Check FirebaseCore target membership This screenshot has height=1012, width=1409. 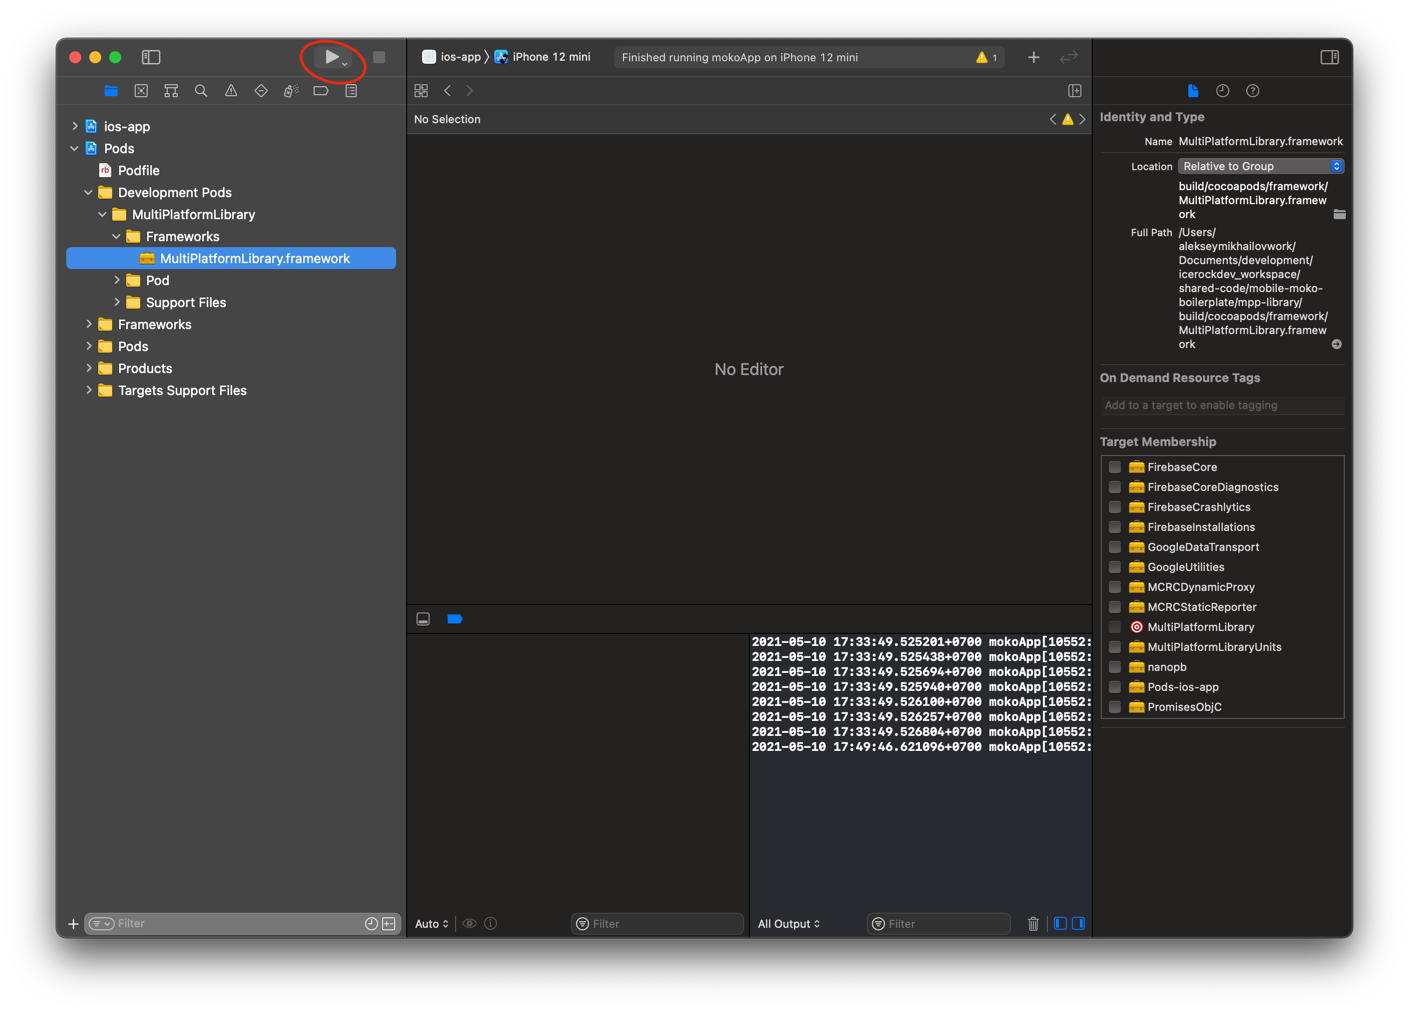click(x=1115, y=467)
